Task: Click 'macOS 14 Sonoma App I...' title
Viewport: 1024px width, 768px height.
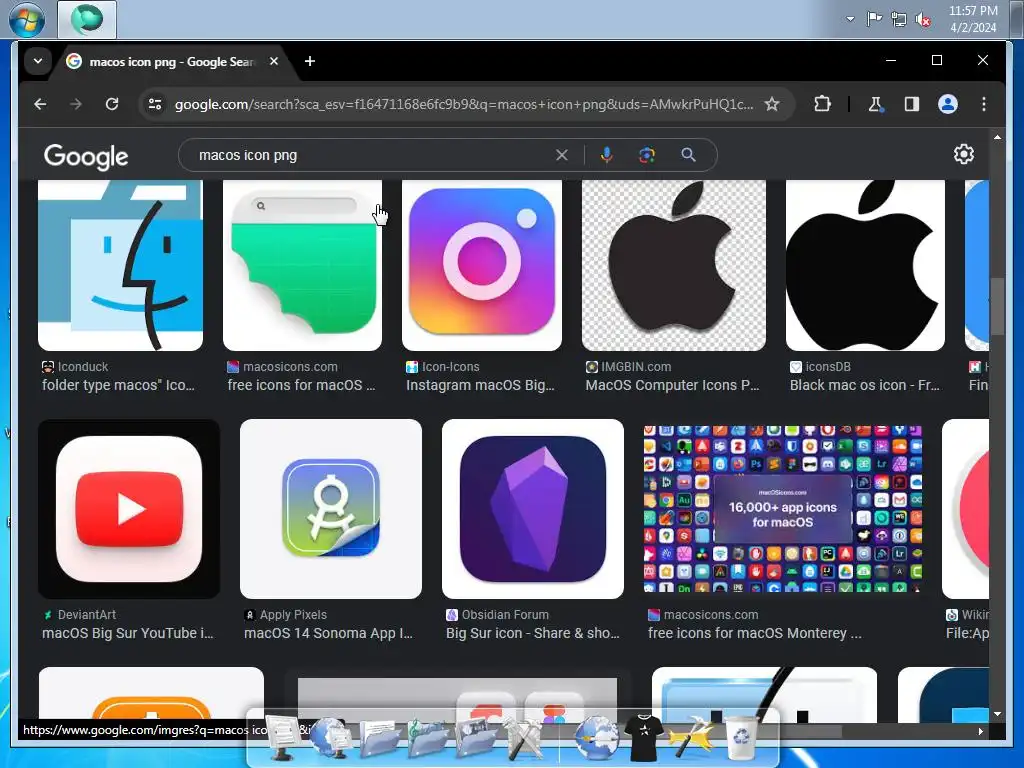Action: (328, 633)
